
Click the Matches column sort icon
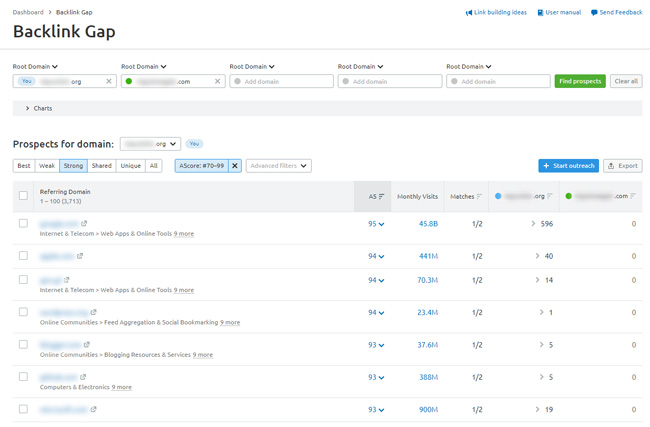(479, 197)
